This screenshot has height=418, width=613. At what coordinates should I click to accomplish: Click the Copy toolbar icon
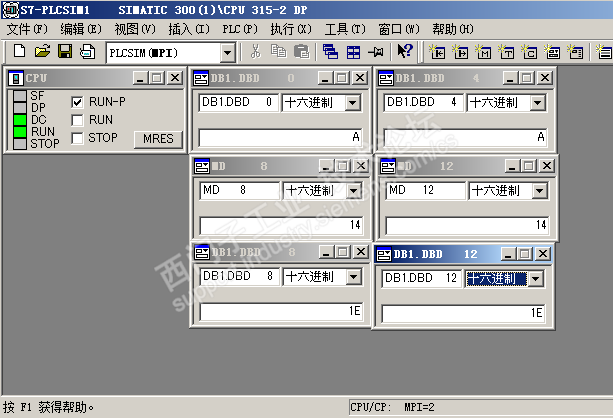coord(278,51)
